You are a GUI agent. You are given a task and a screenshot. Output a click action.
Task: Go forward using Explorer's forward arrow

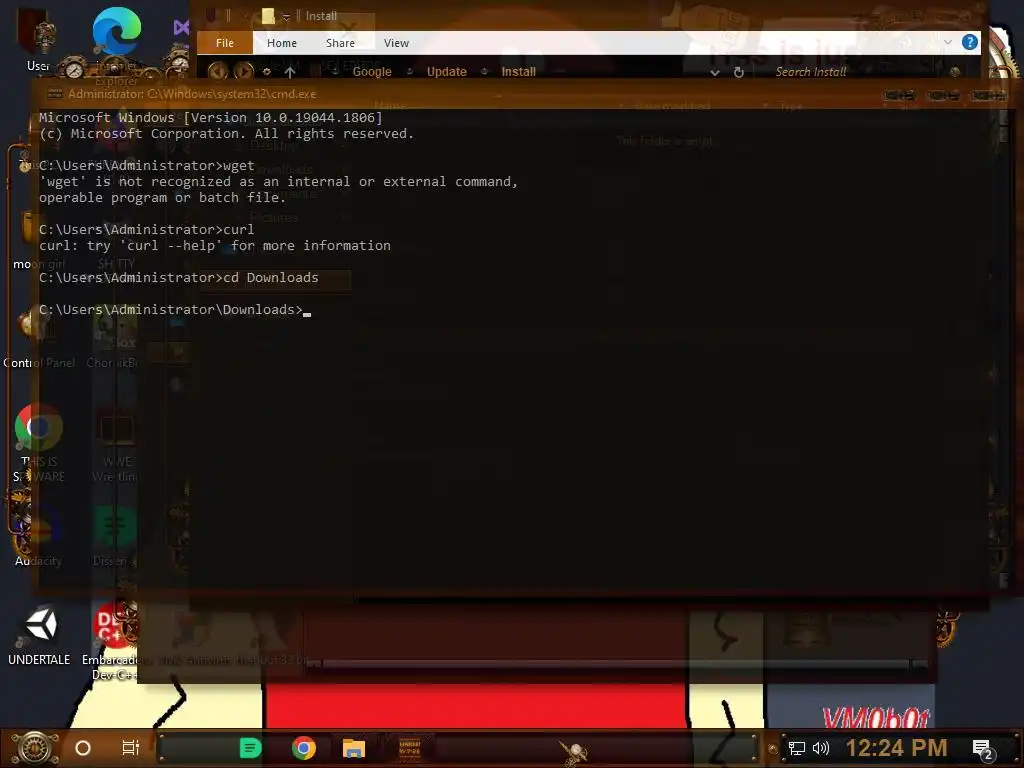coord(244,71)
